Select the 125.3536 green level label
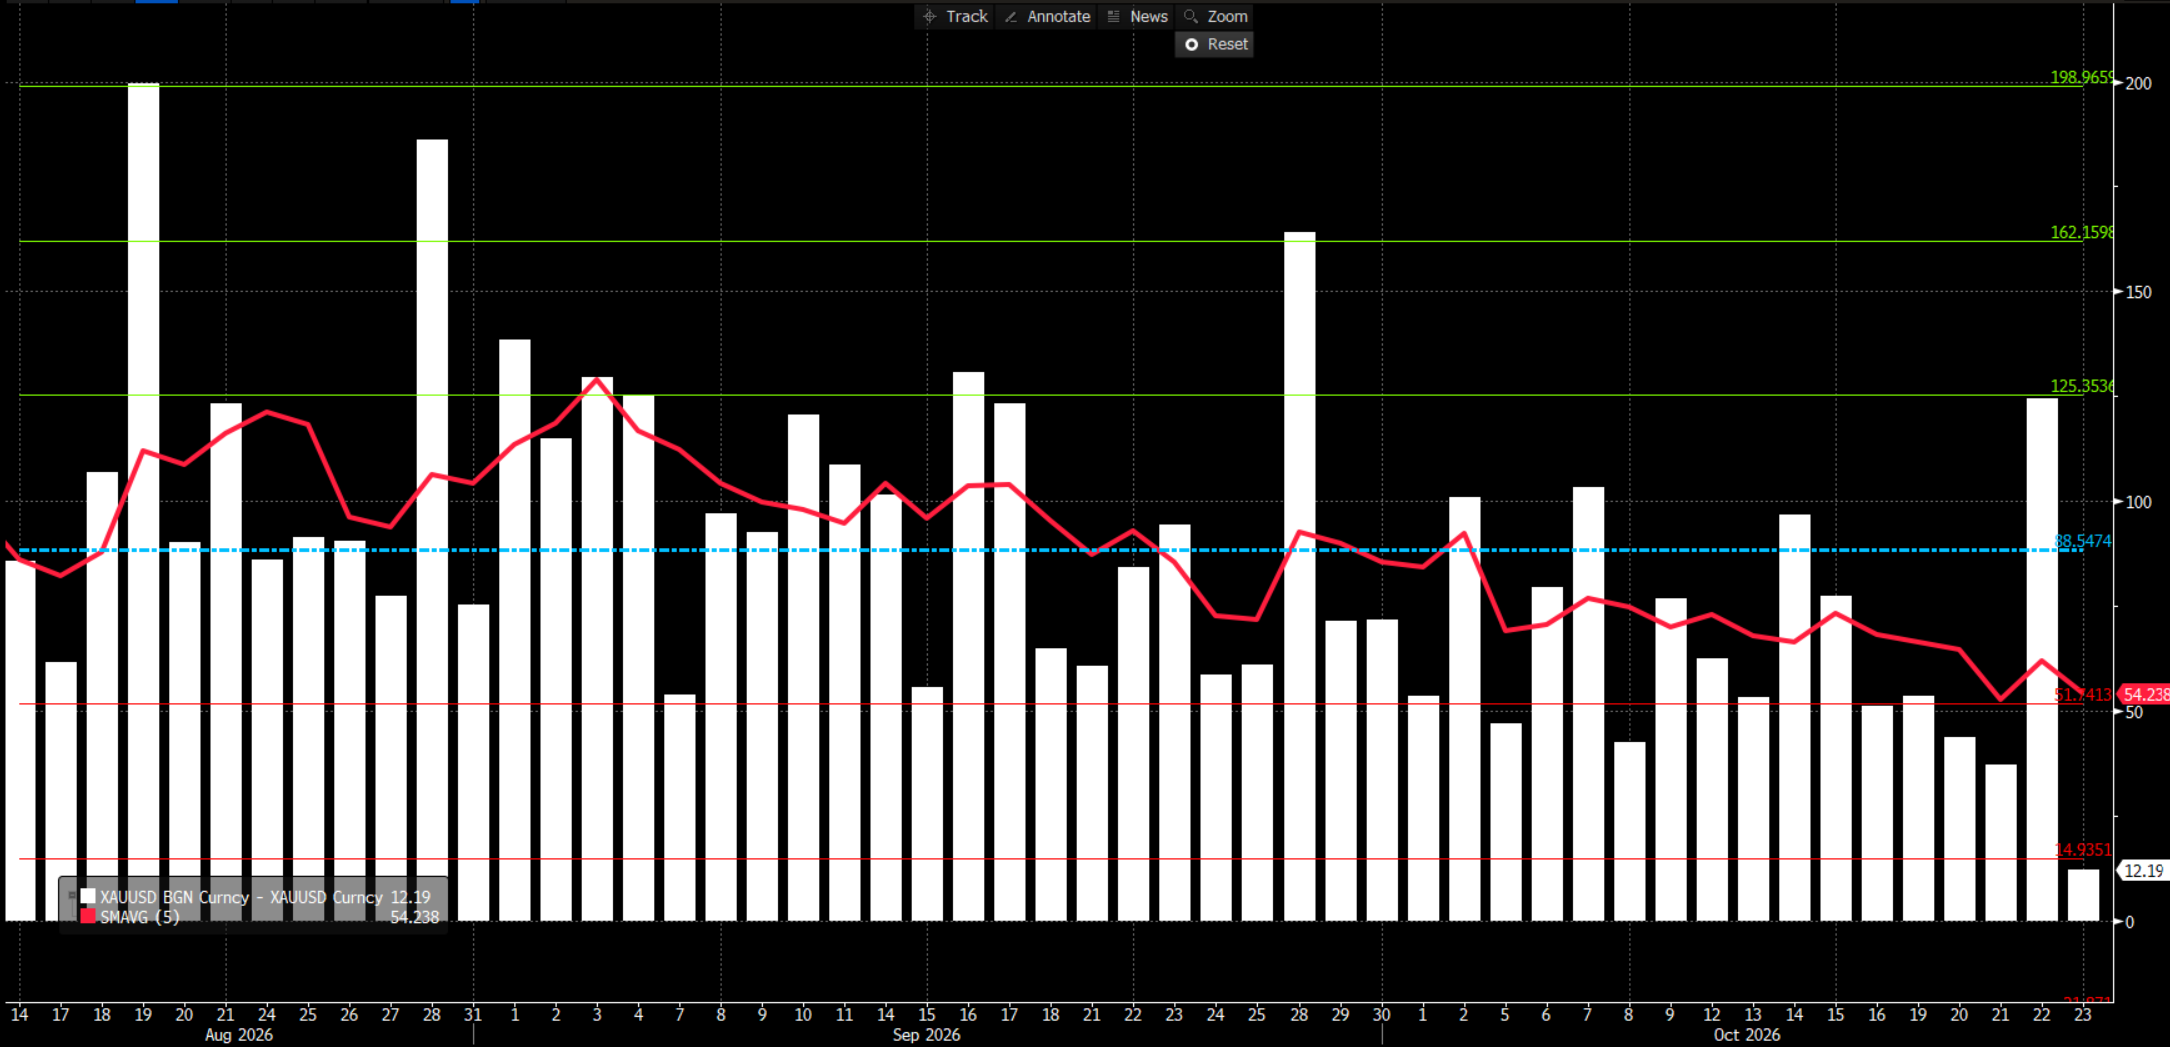The image size is (2170, 1047). coord(2082,386)
